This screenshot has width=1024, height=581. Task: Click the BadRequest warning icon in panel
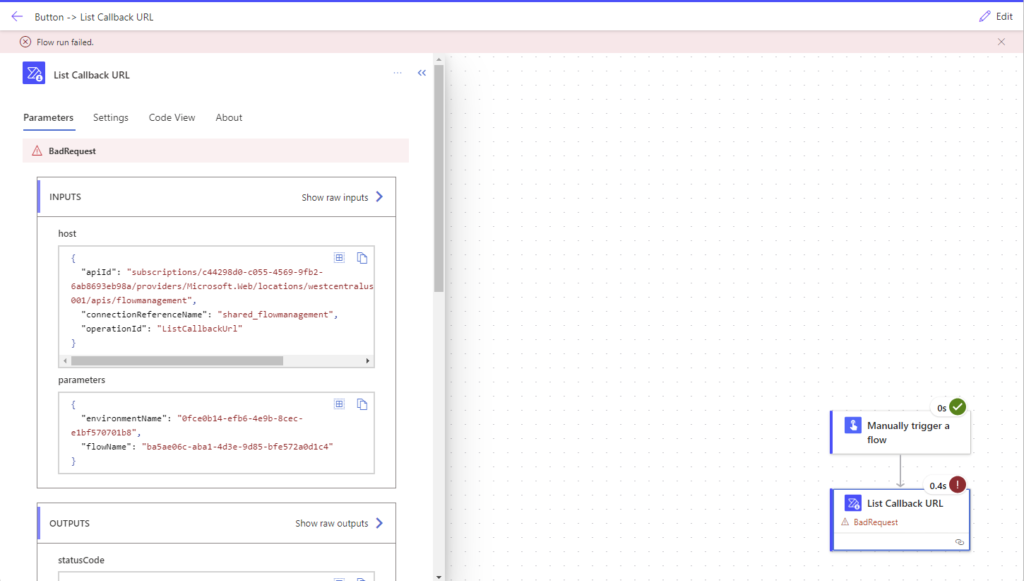tap(37, 151)
